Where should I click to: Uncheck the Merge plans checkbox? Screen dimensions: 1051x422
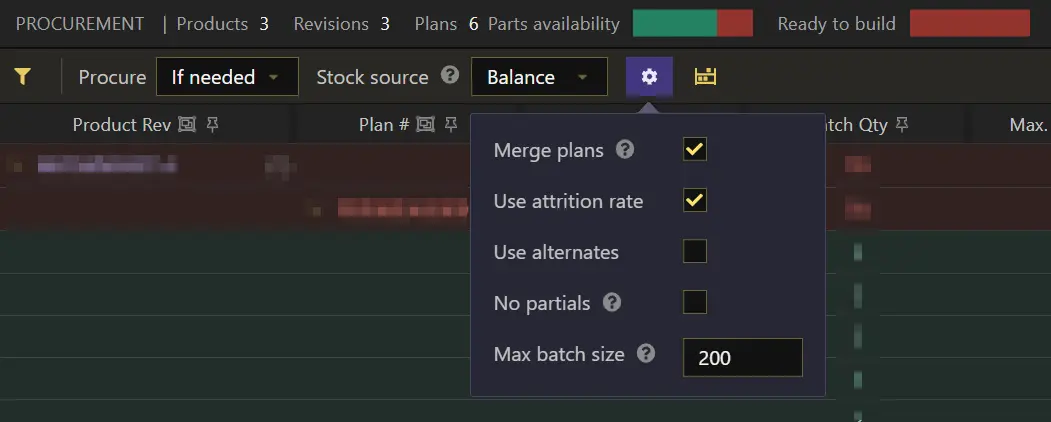[695, 150]
